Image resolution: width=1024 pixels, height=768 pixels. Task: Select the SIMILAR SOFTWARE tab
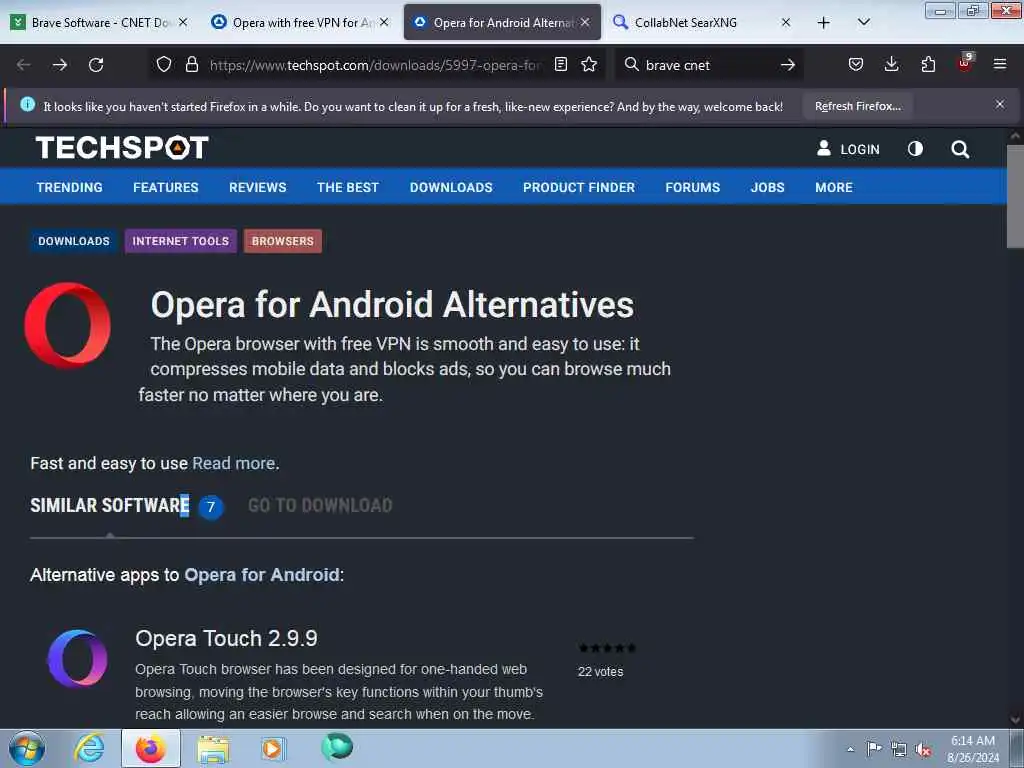click(x=110, y=505)
